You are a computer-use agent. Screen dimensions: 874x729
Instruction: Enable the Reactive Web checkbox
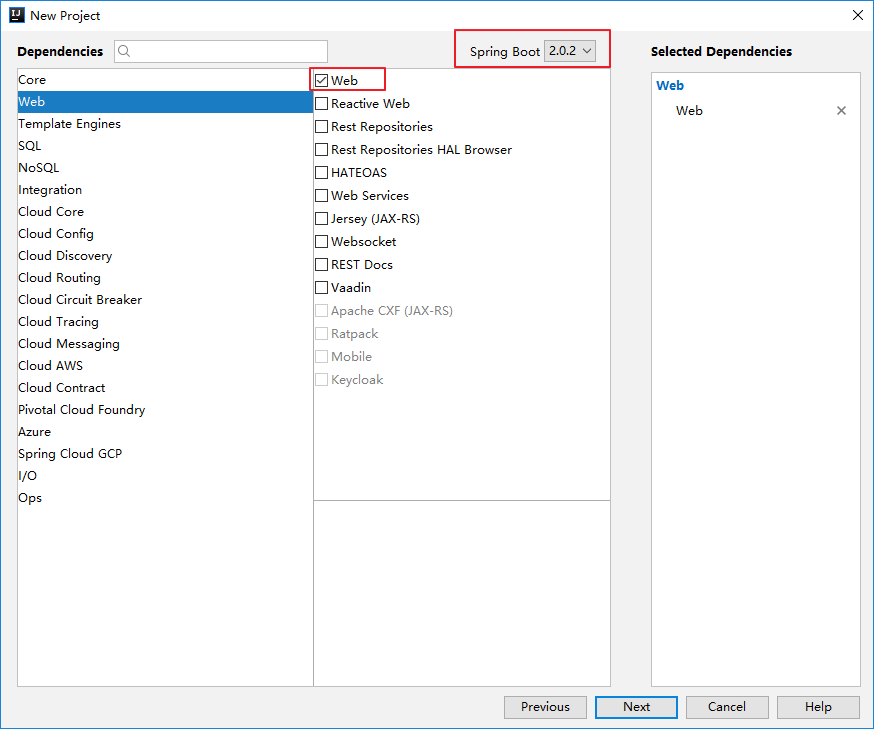point(322,104)
